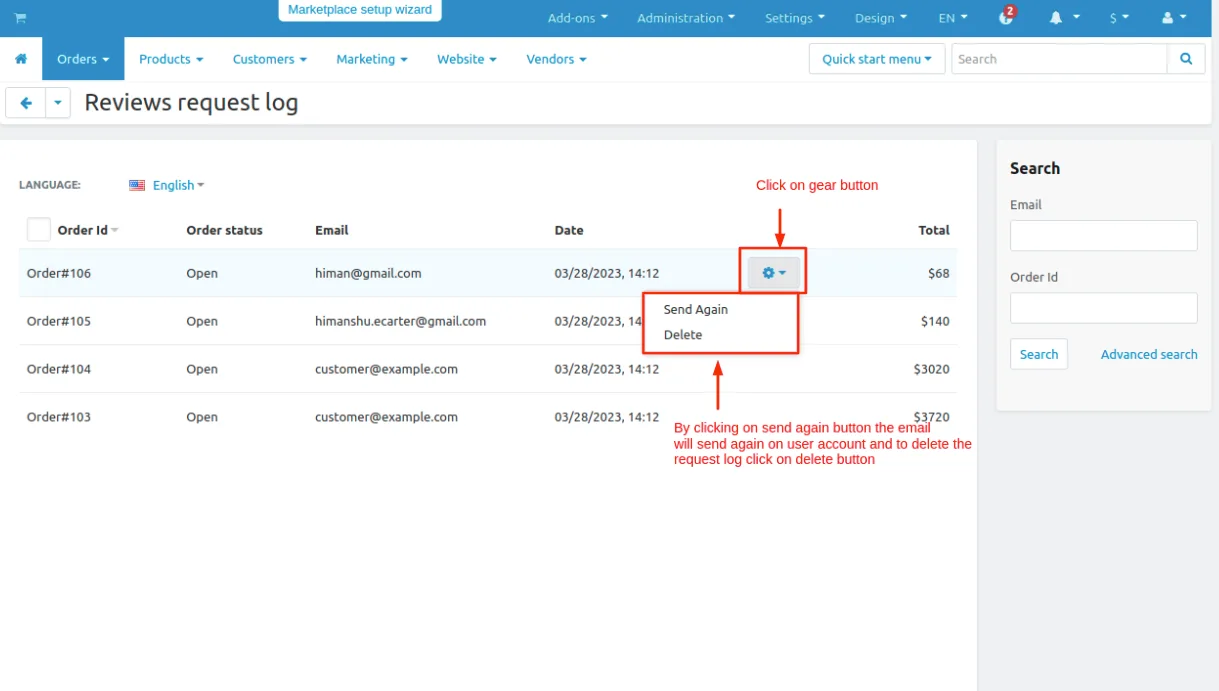Click the Search button in sidebar

coord(1039,354)
